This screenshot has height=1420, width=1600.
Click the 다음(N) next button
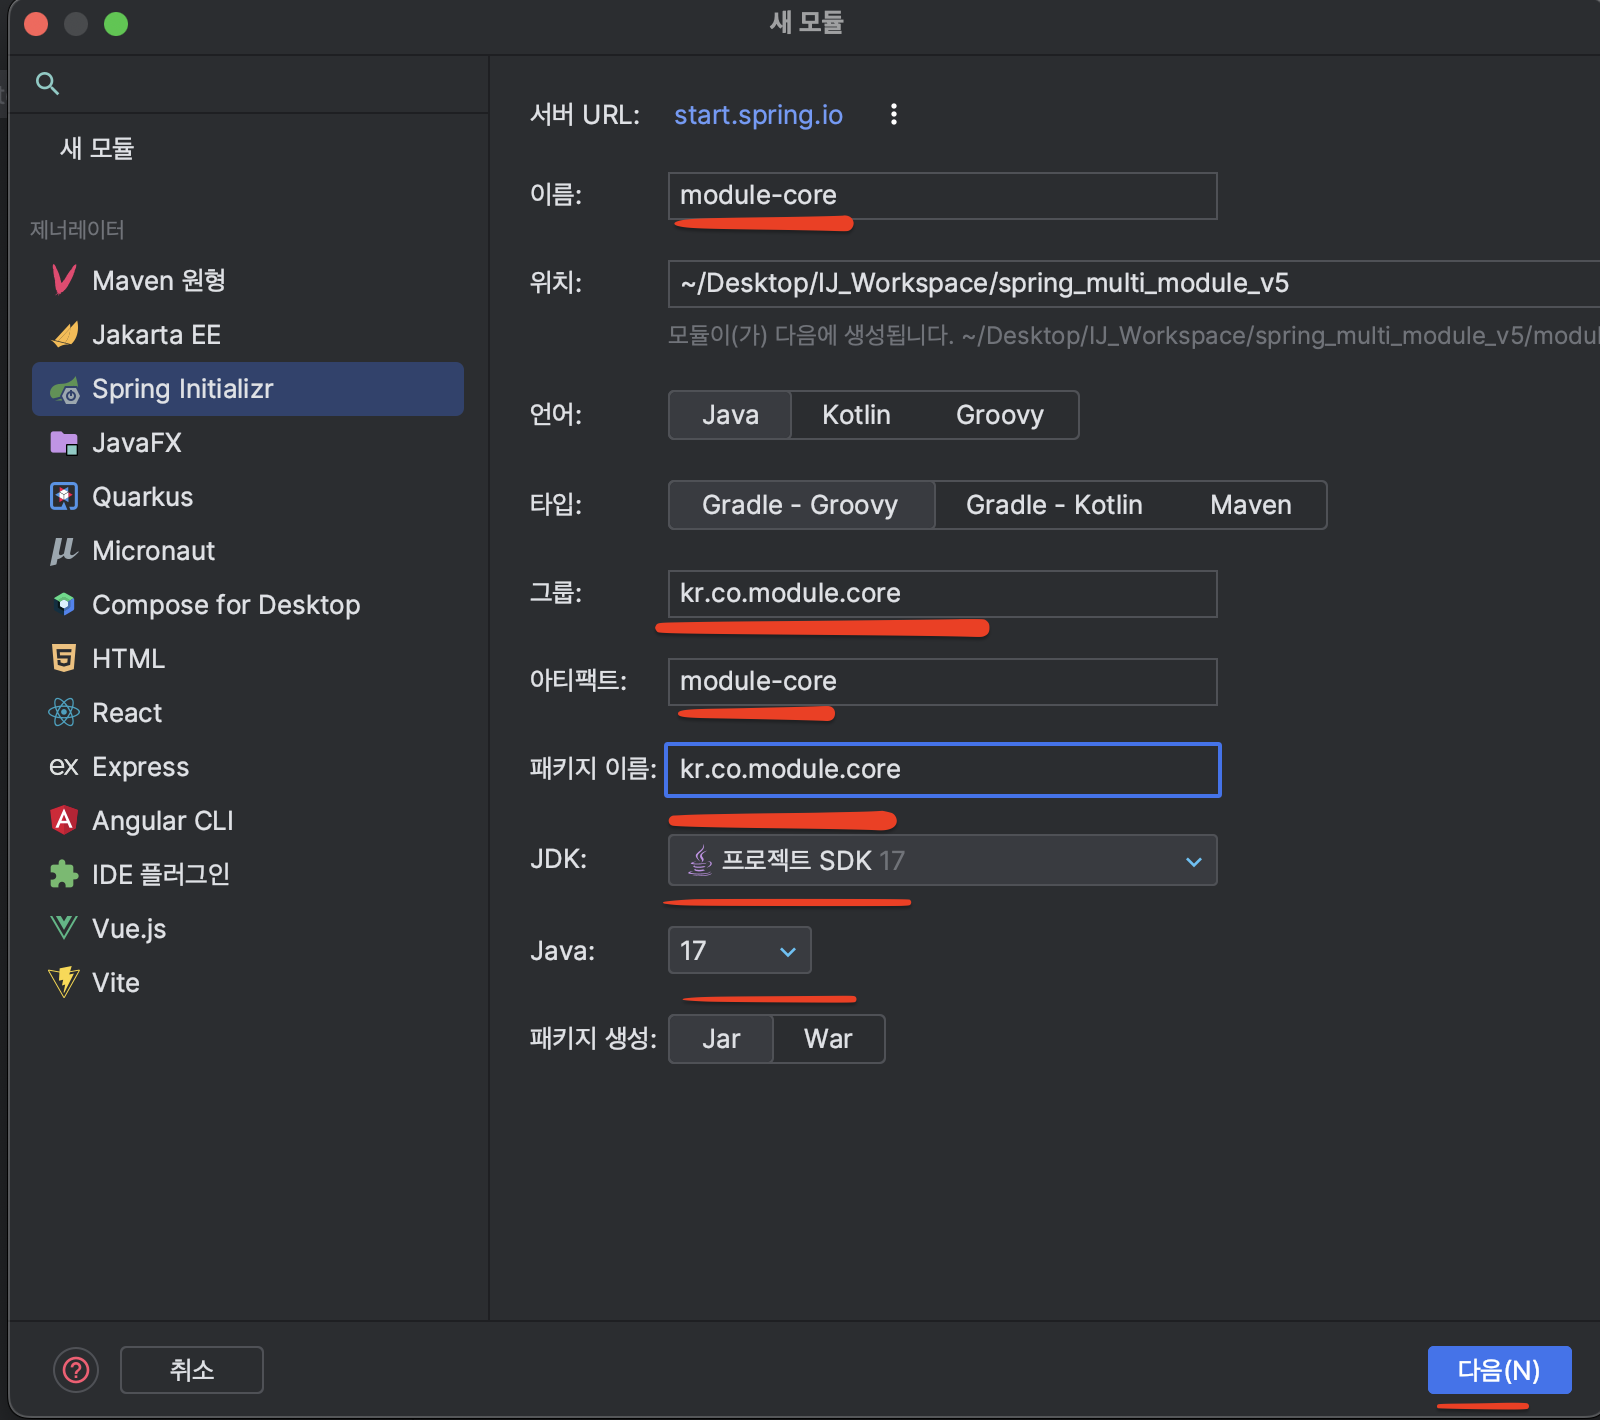[x=1499, y=1370]
